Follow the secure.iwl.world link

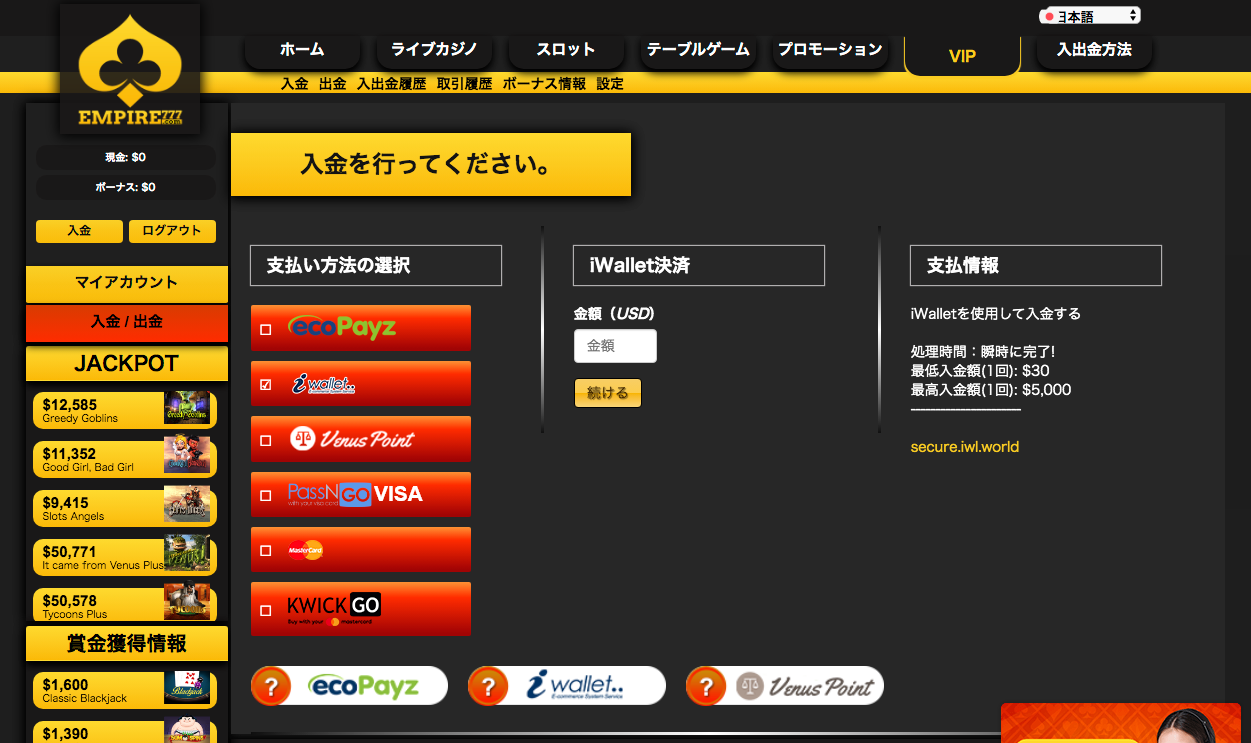pyautogui.click(x=965, y=447)
